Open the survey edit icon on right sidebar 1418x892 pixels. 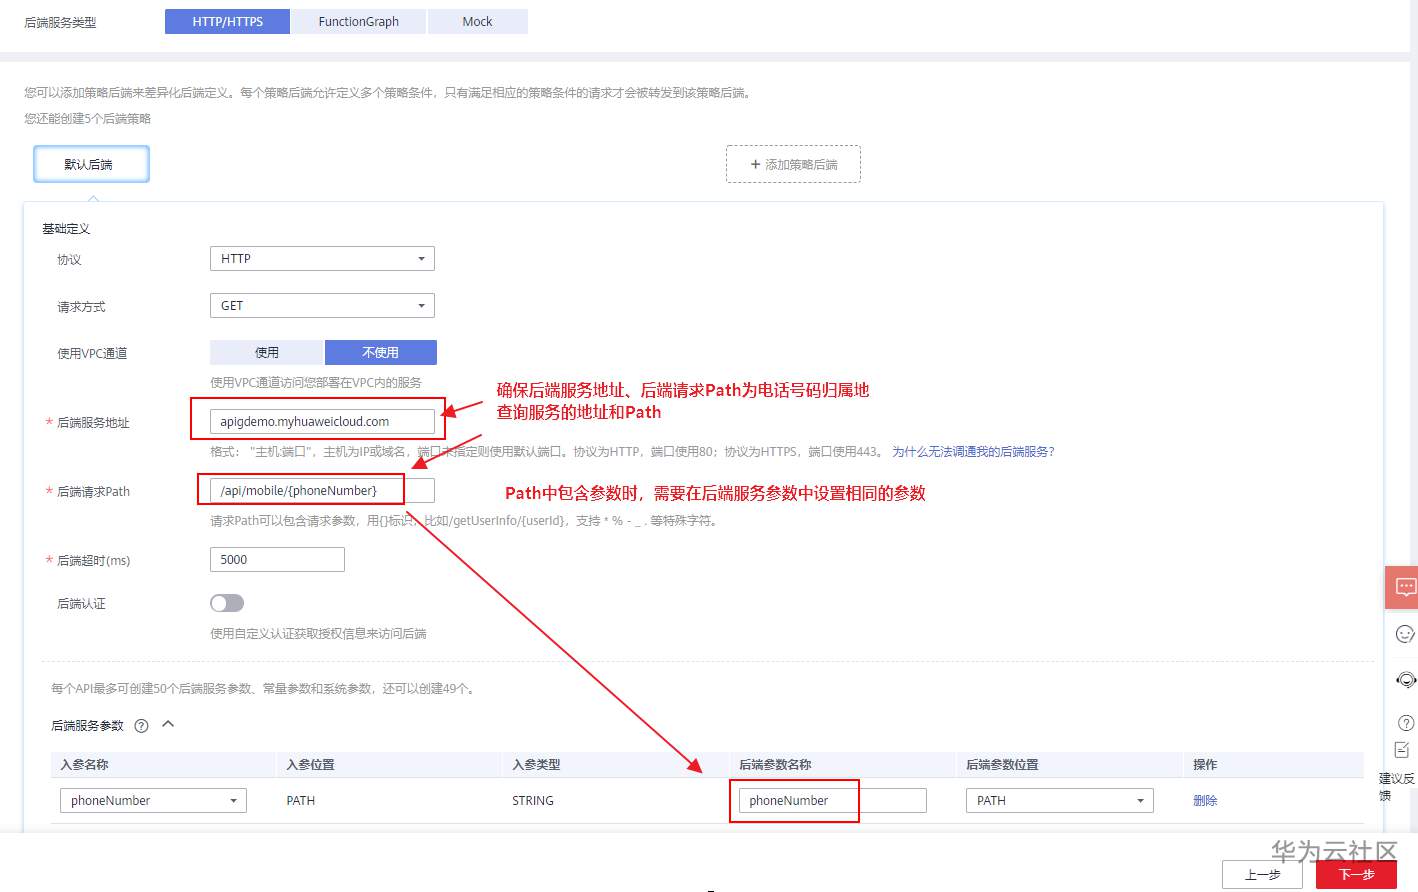point(1405,749)
